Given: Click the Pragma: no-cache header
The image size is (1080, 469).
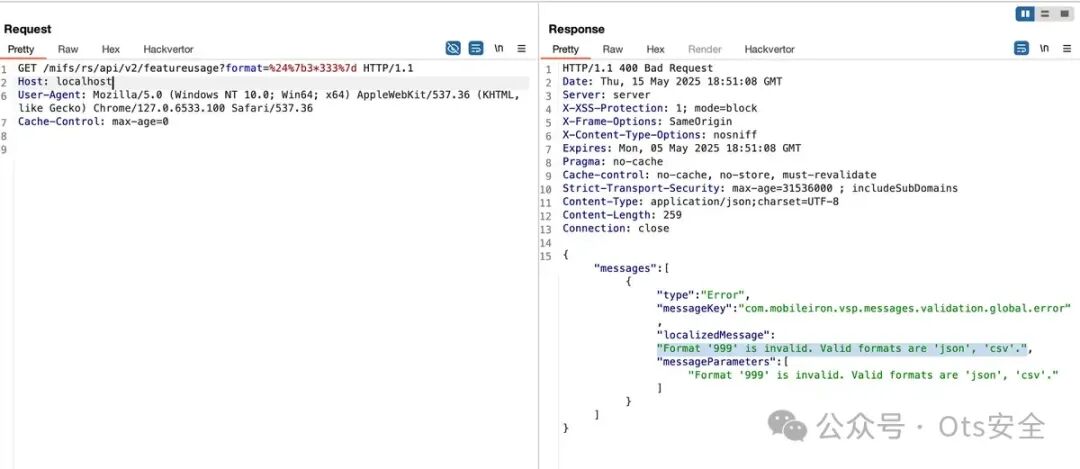Looking at the screenshot, I should (612, 162).
